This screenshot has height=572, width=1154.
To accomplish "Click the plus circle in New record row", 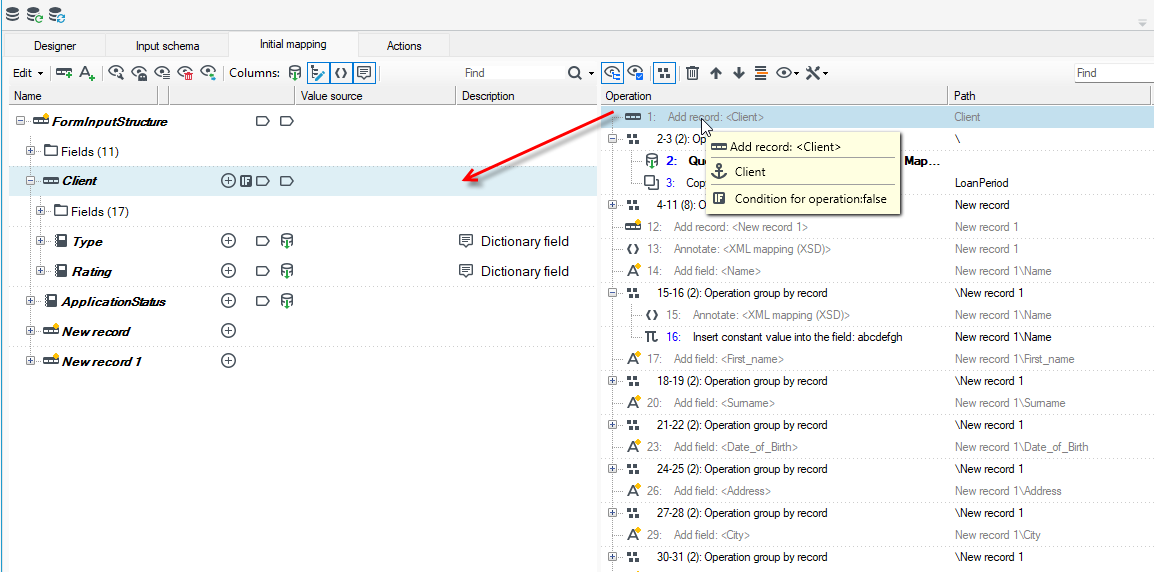I will click(228, 331).
